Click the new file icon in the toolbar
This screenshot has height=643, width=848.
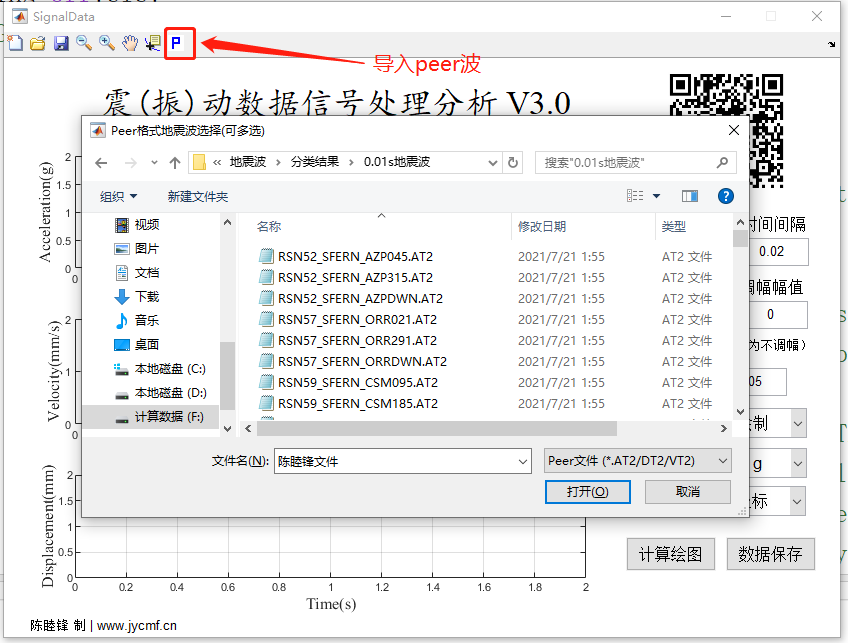pyautogui.click(x=15, y=44)
